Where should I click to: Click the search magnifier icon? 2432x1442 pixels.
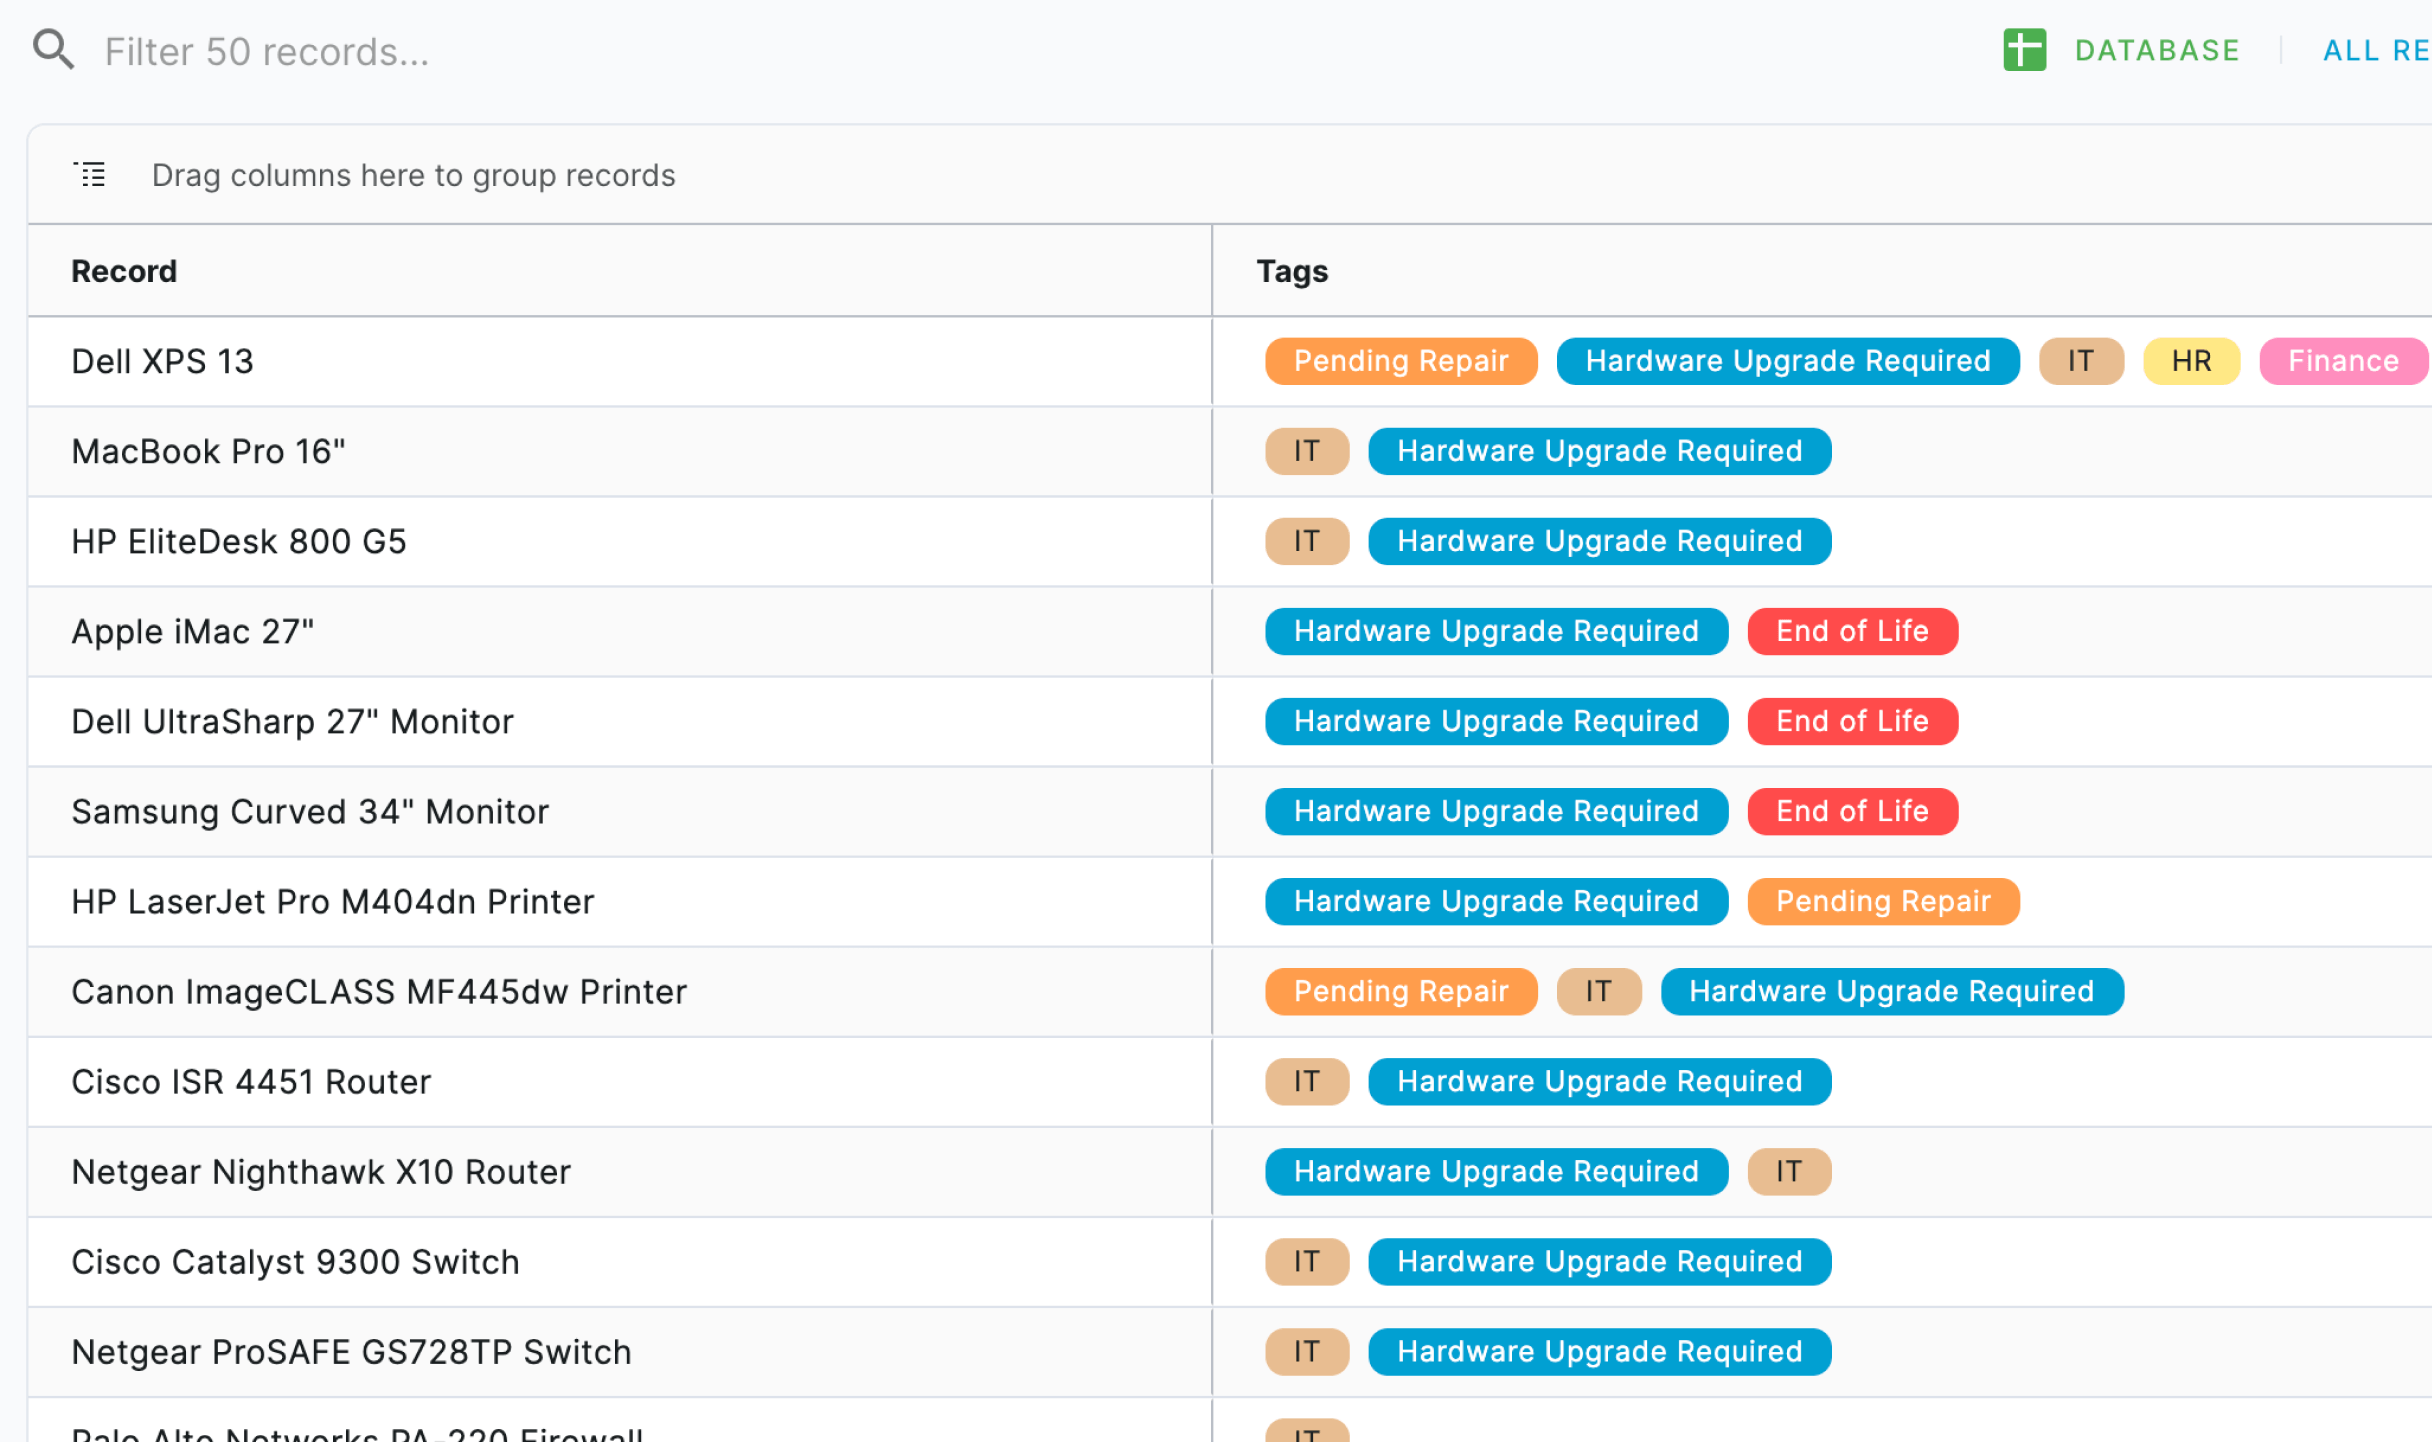pyautogui.click(x=53, y=49)
